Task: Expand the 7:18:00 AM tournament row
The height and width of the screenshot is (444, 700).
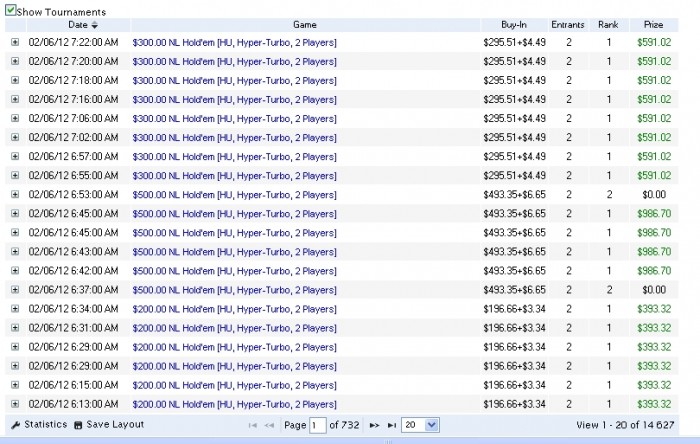Action: click(15, 80)
